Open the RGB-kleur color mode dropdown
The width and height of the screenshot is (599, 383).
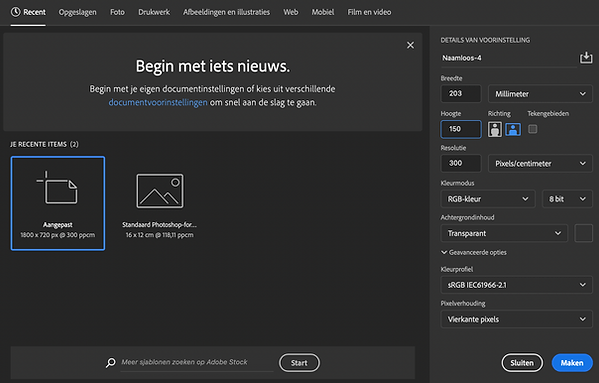click(488, 199)
